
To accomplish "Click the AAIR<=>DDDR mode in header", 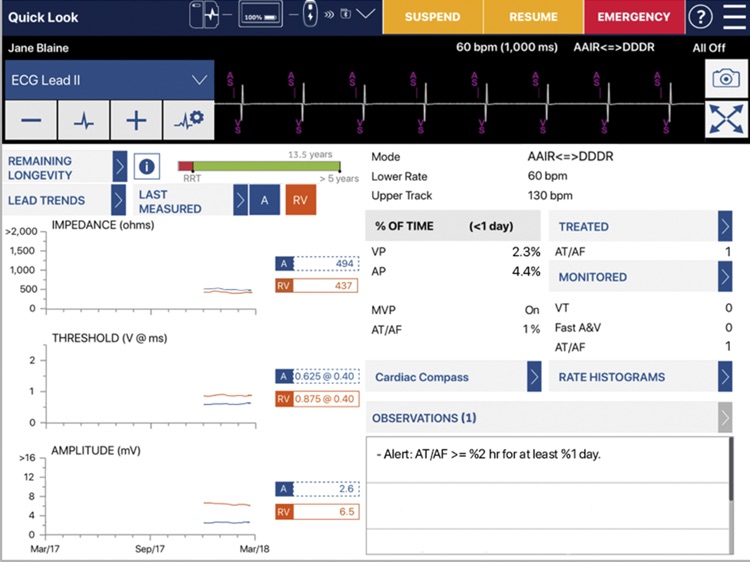I will [614, 47].
